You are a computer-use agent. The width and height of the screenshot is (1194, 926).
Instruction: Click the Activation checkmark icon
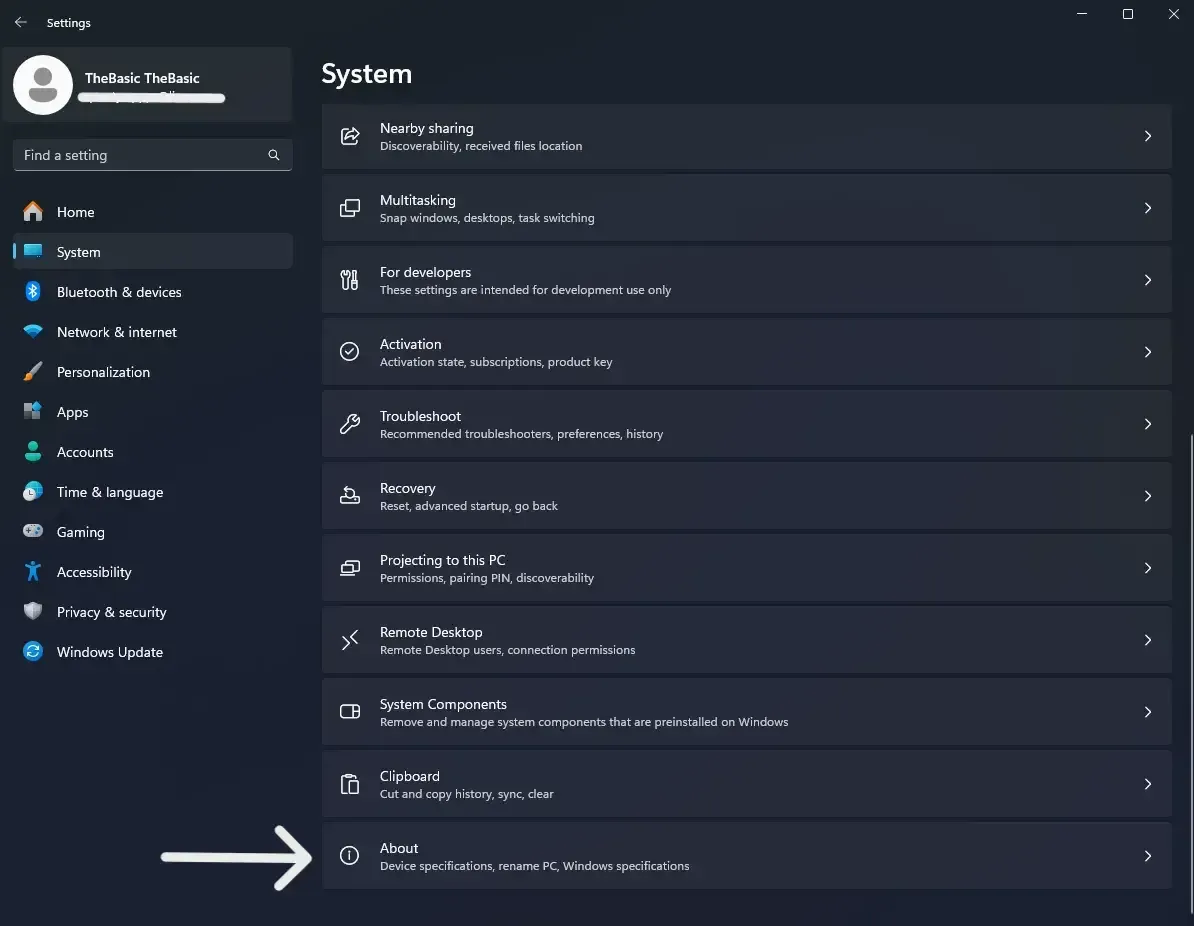pos(350,351)
